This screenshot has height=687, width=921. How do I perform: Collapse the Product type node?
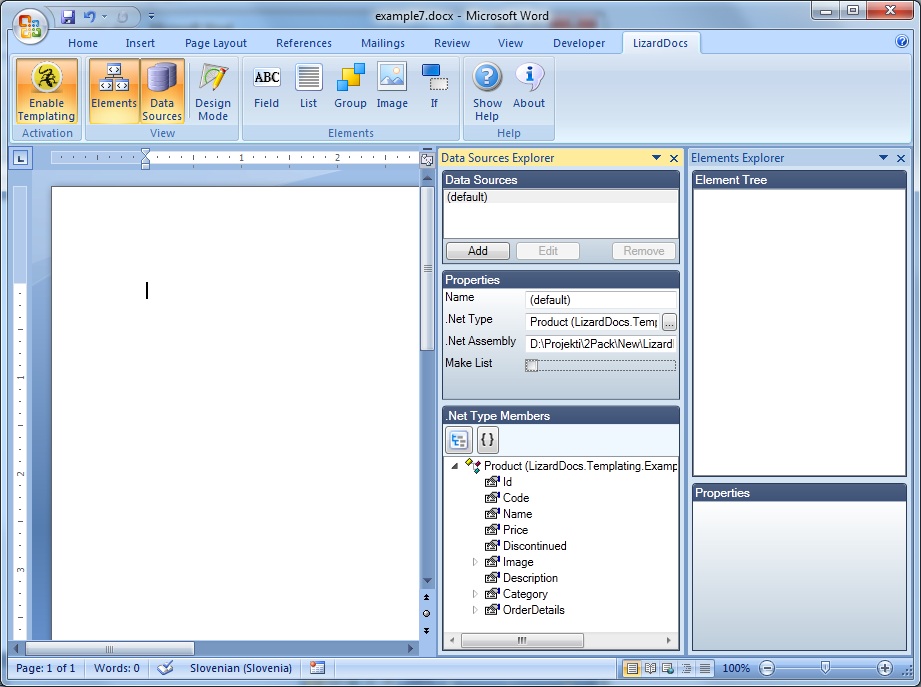click(x=455, y=466)
